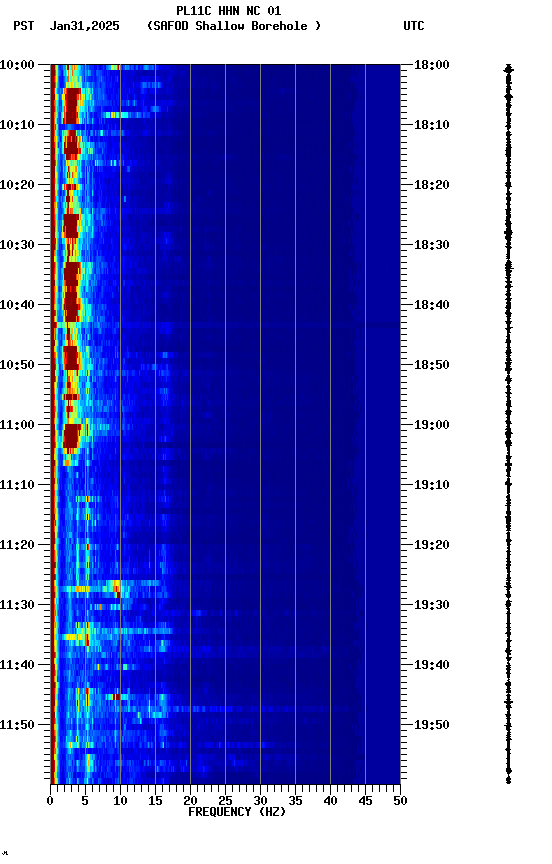
Task: Click the 30 Hz frequency axis label
Action: tap(260, 802)
